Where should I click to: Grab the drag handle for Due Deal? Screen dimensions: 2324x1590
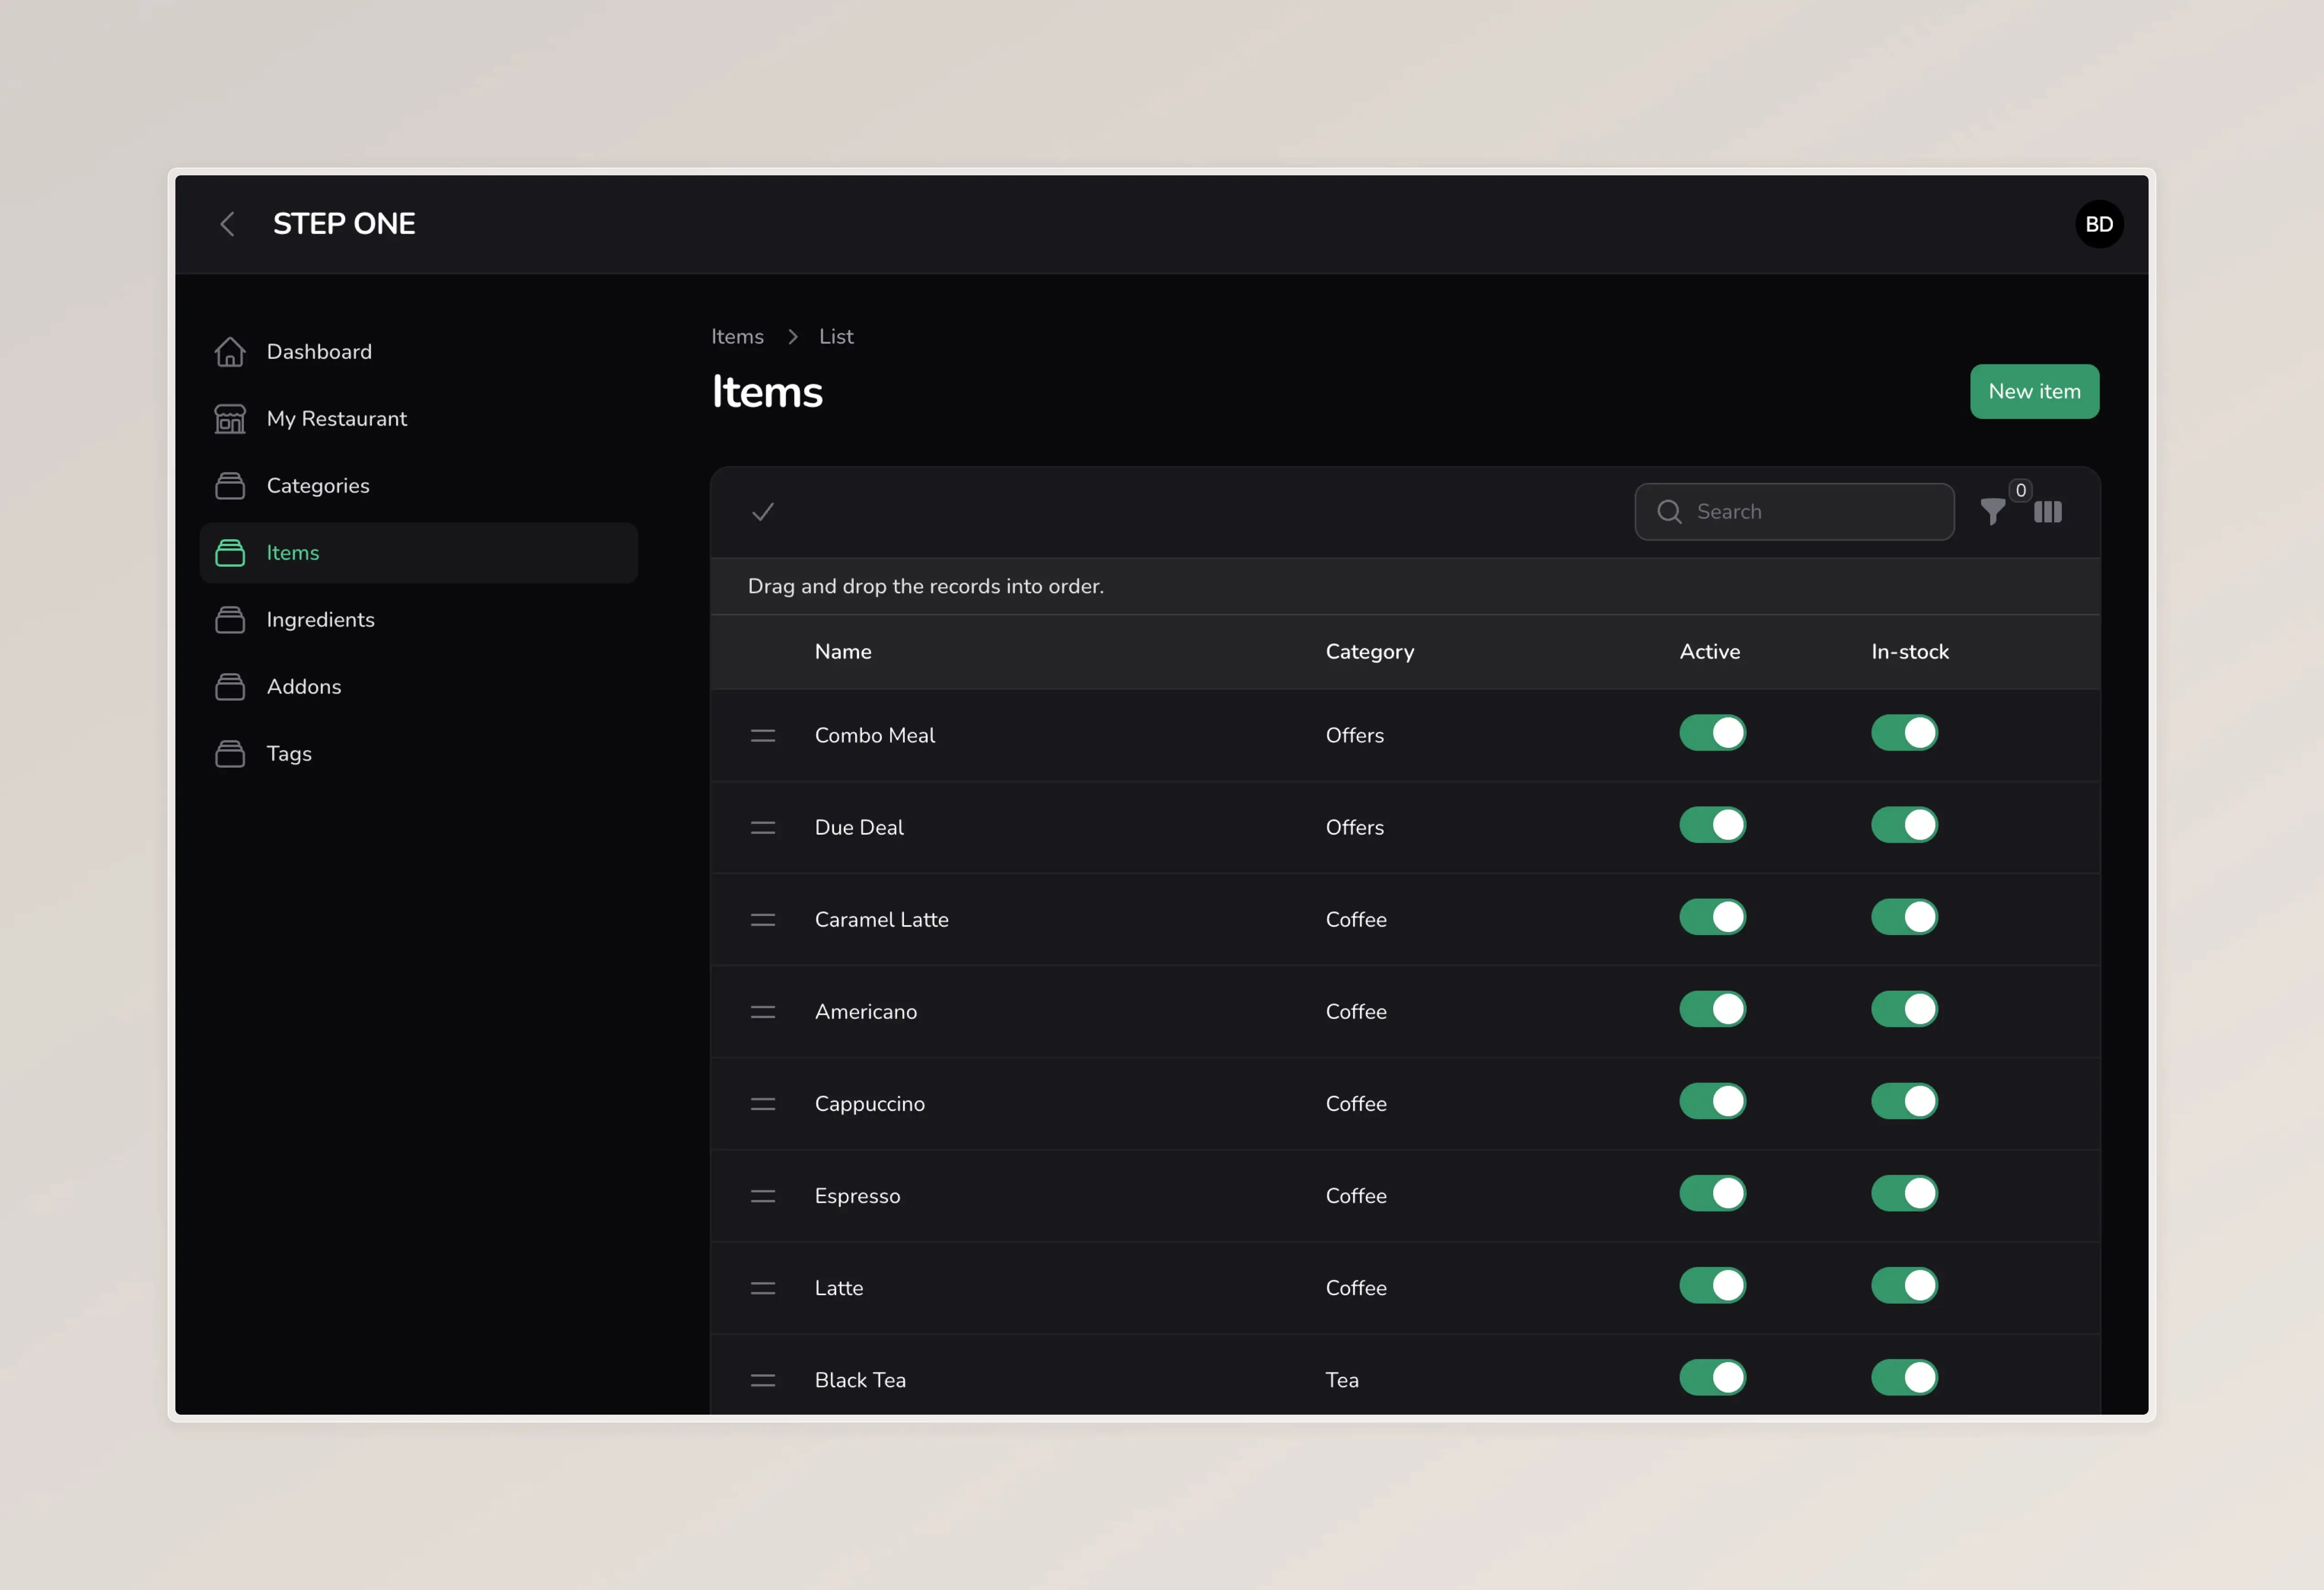(763, 828)
